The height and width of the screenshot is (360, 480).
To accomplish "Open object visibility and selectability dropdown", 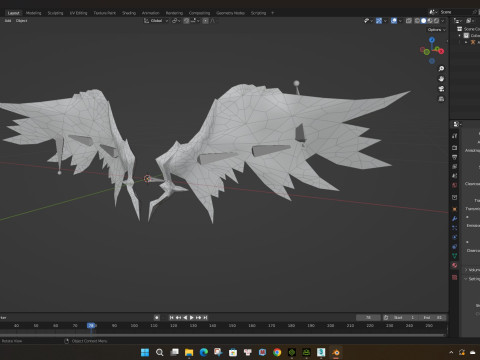I will pos(368,21).
